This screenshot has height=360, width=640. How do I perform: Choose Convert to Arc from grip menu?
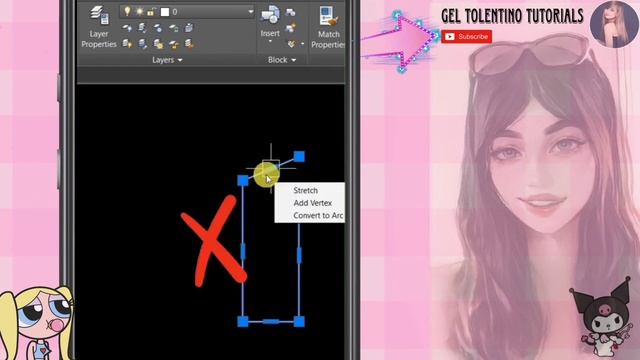tap(318, 216)
